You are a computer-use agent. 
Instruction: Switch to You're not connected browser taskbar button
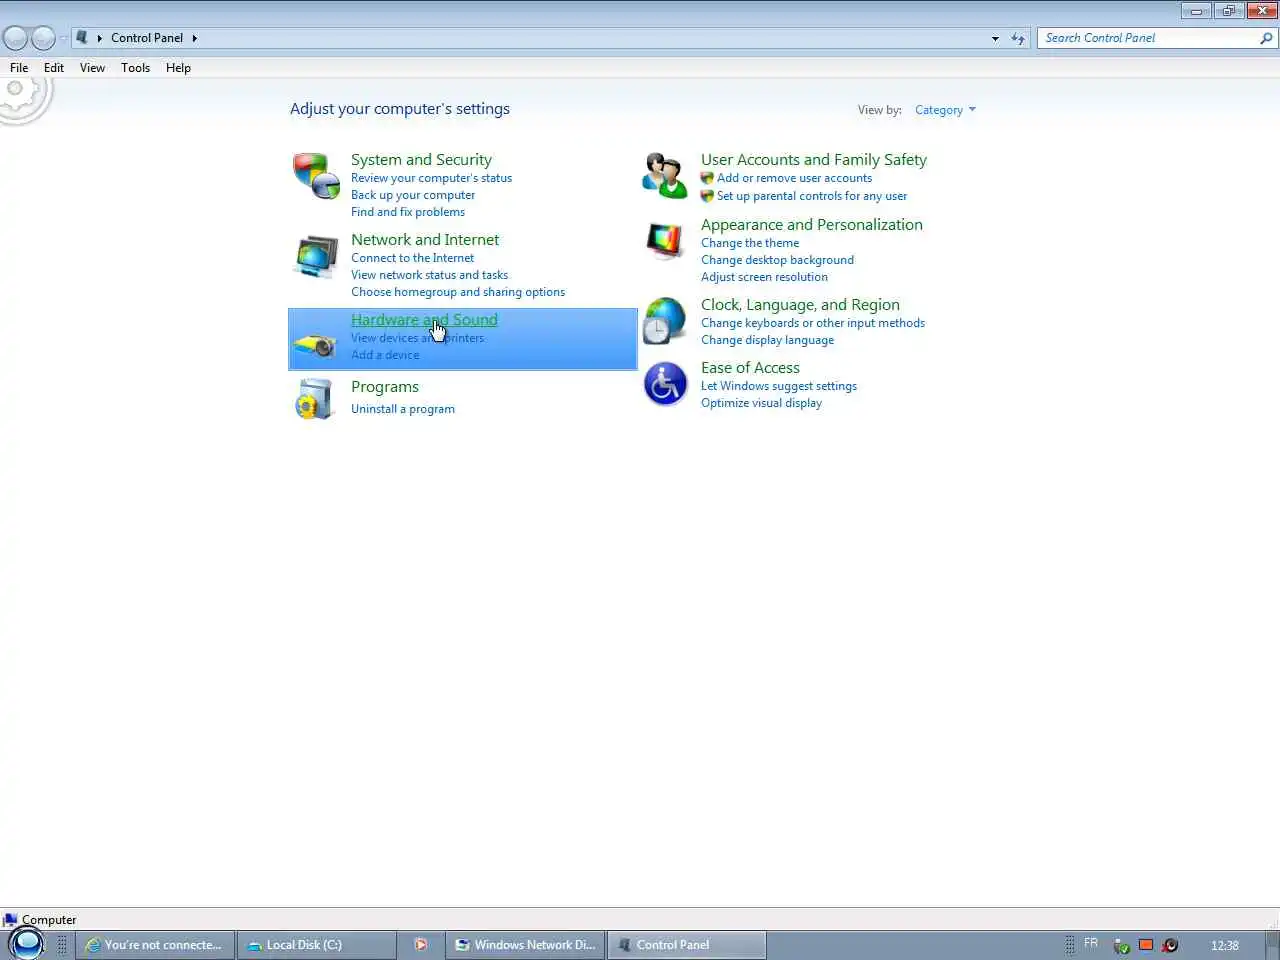[x=156, y=944]
